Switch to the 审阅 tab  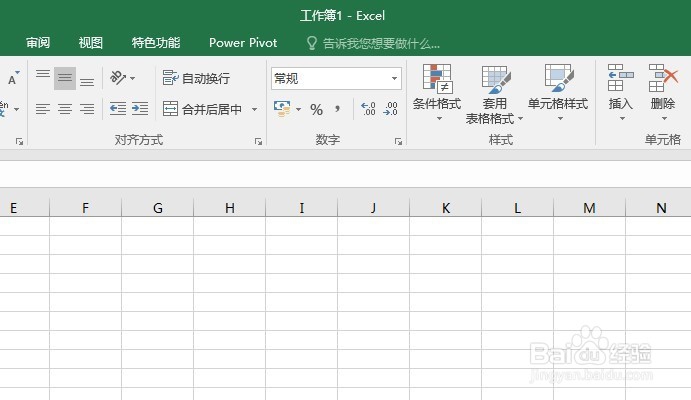point(38,43)
